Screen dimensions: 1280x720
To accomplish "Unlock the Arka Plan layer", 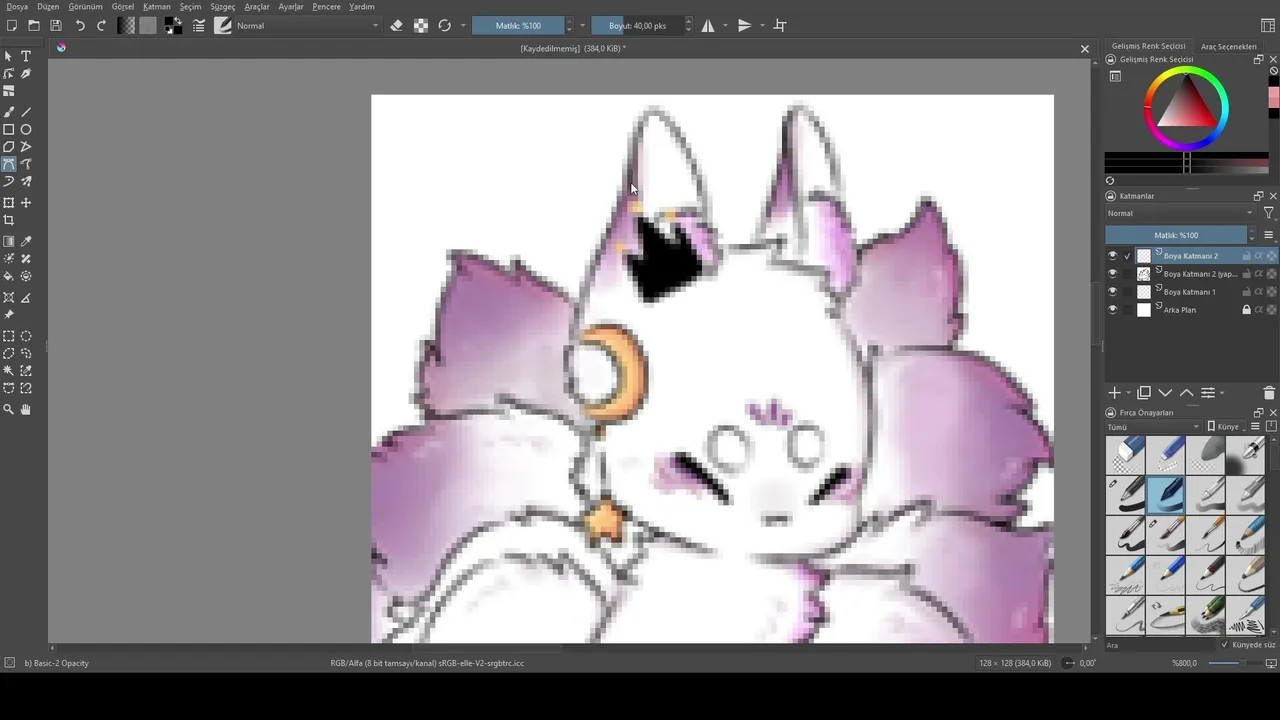I will (x=1246, y=310).
